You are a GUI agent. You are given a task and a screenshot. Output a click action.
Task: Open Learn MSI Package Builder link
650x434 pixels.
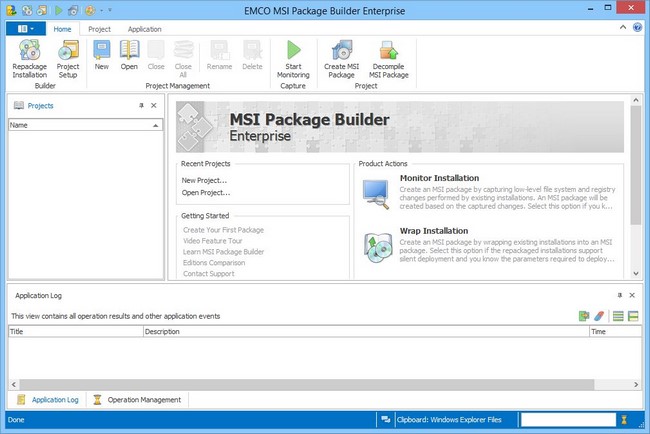point(223,252)
